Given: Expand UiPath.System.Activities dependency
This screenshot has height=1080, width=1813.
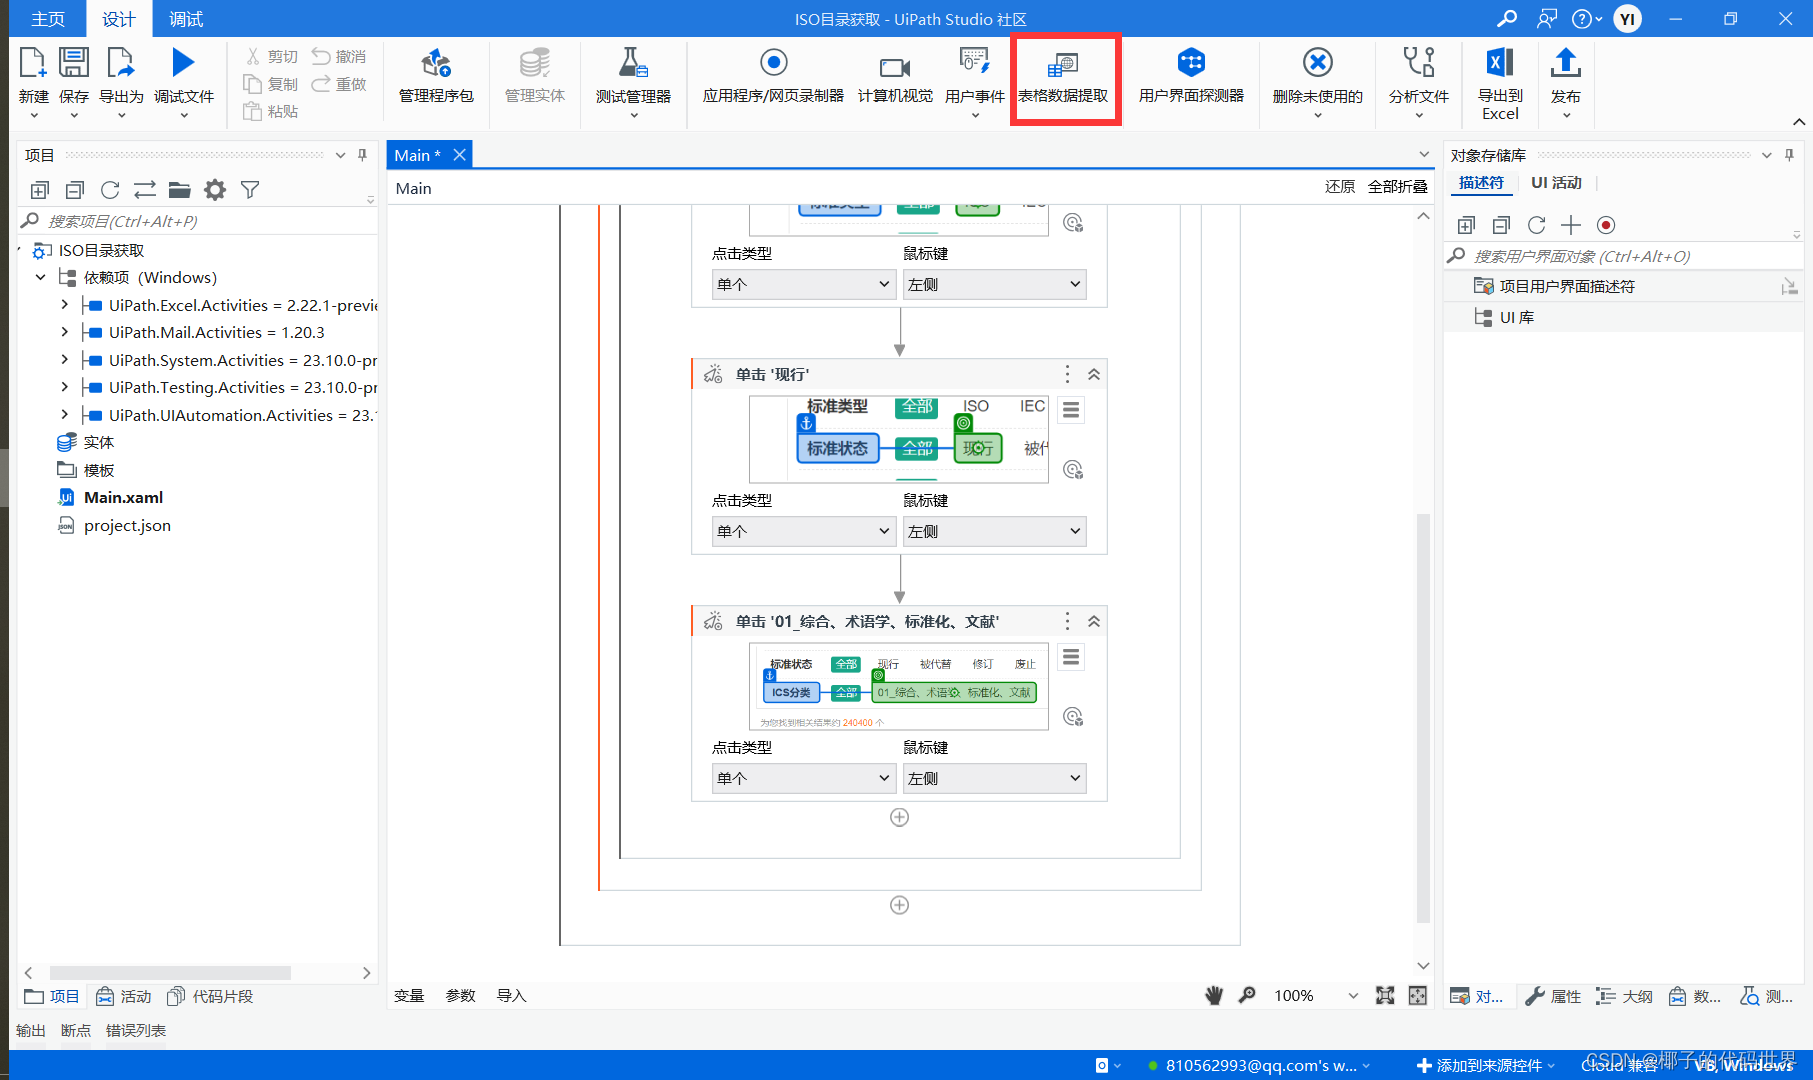Looking at the screenshot, I should click(x=65, y=360).
